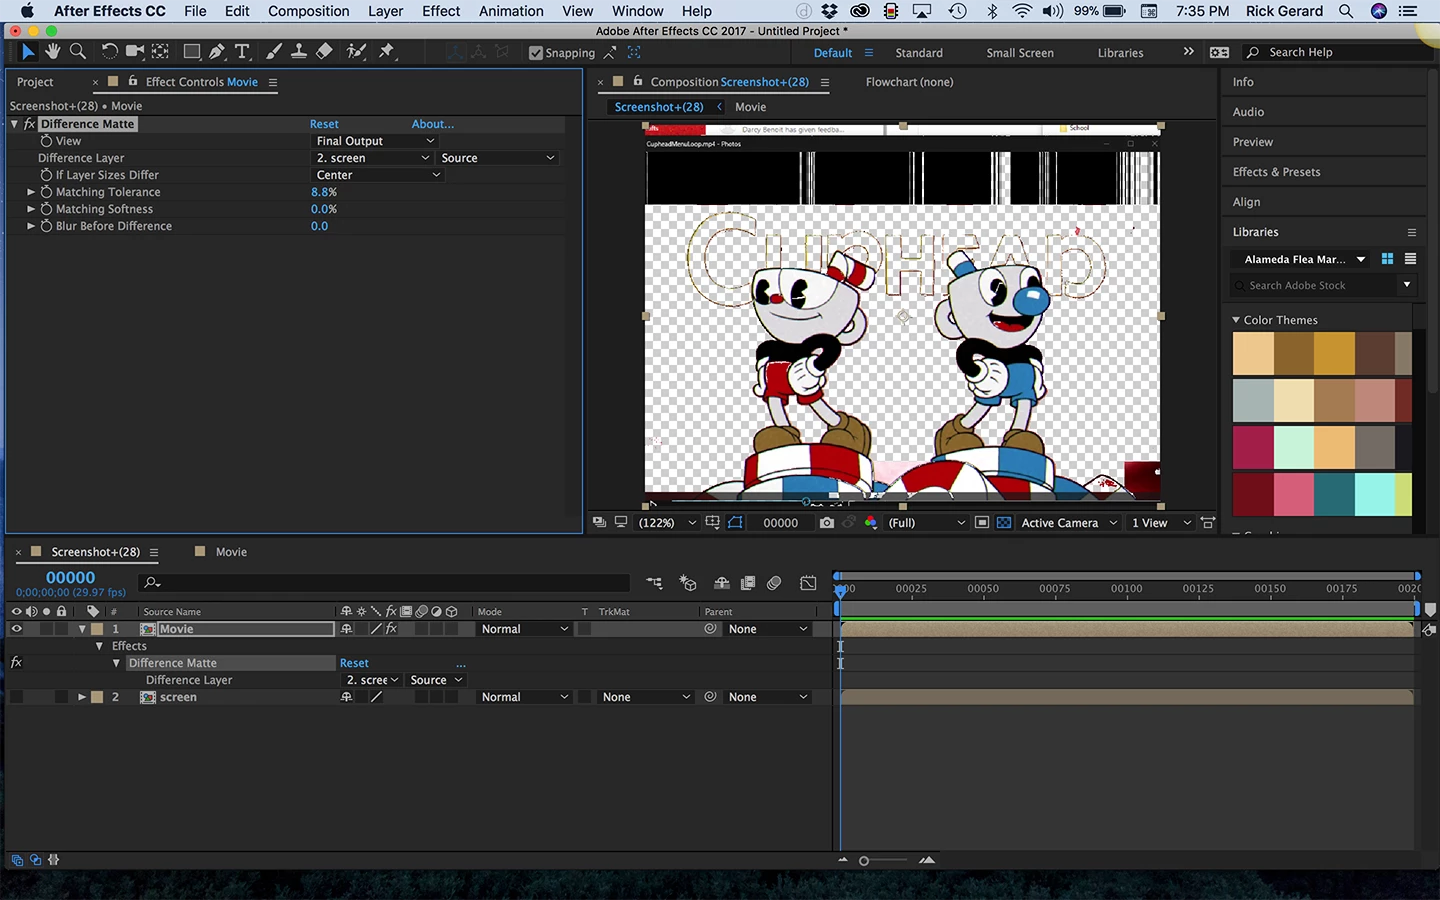Image resolution: width=1440 pixels, height=900 pixels.
Task: Toggle Fast Previews pixel aspect button
Action: [1207, 523]
